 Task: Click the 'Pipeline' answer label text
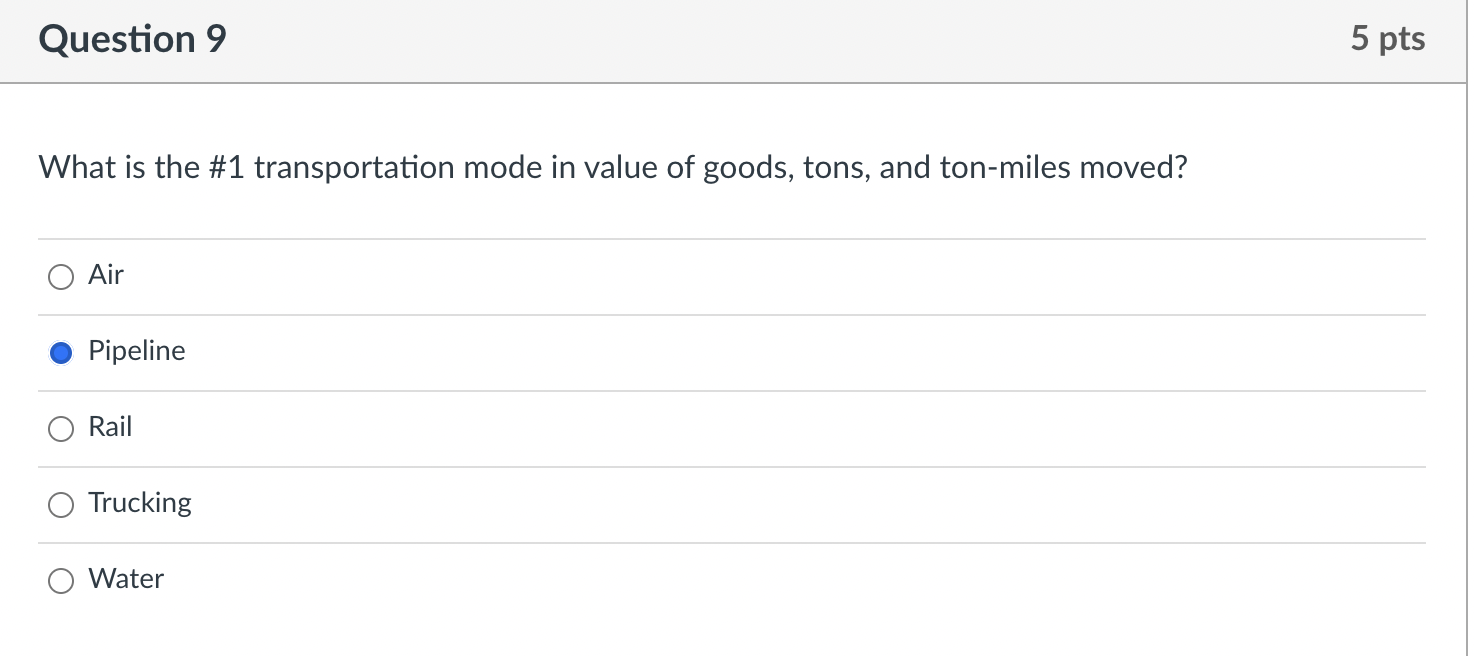click(137, 351)
